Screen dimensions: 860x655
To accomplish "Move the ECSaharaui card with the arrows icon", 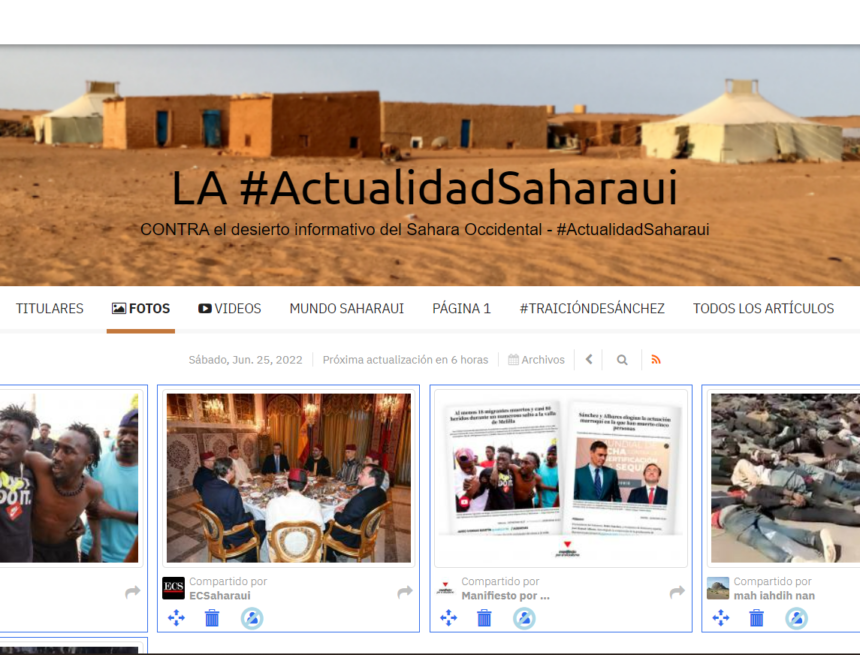I will pyautogui.click(x=178, y=618).
